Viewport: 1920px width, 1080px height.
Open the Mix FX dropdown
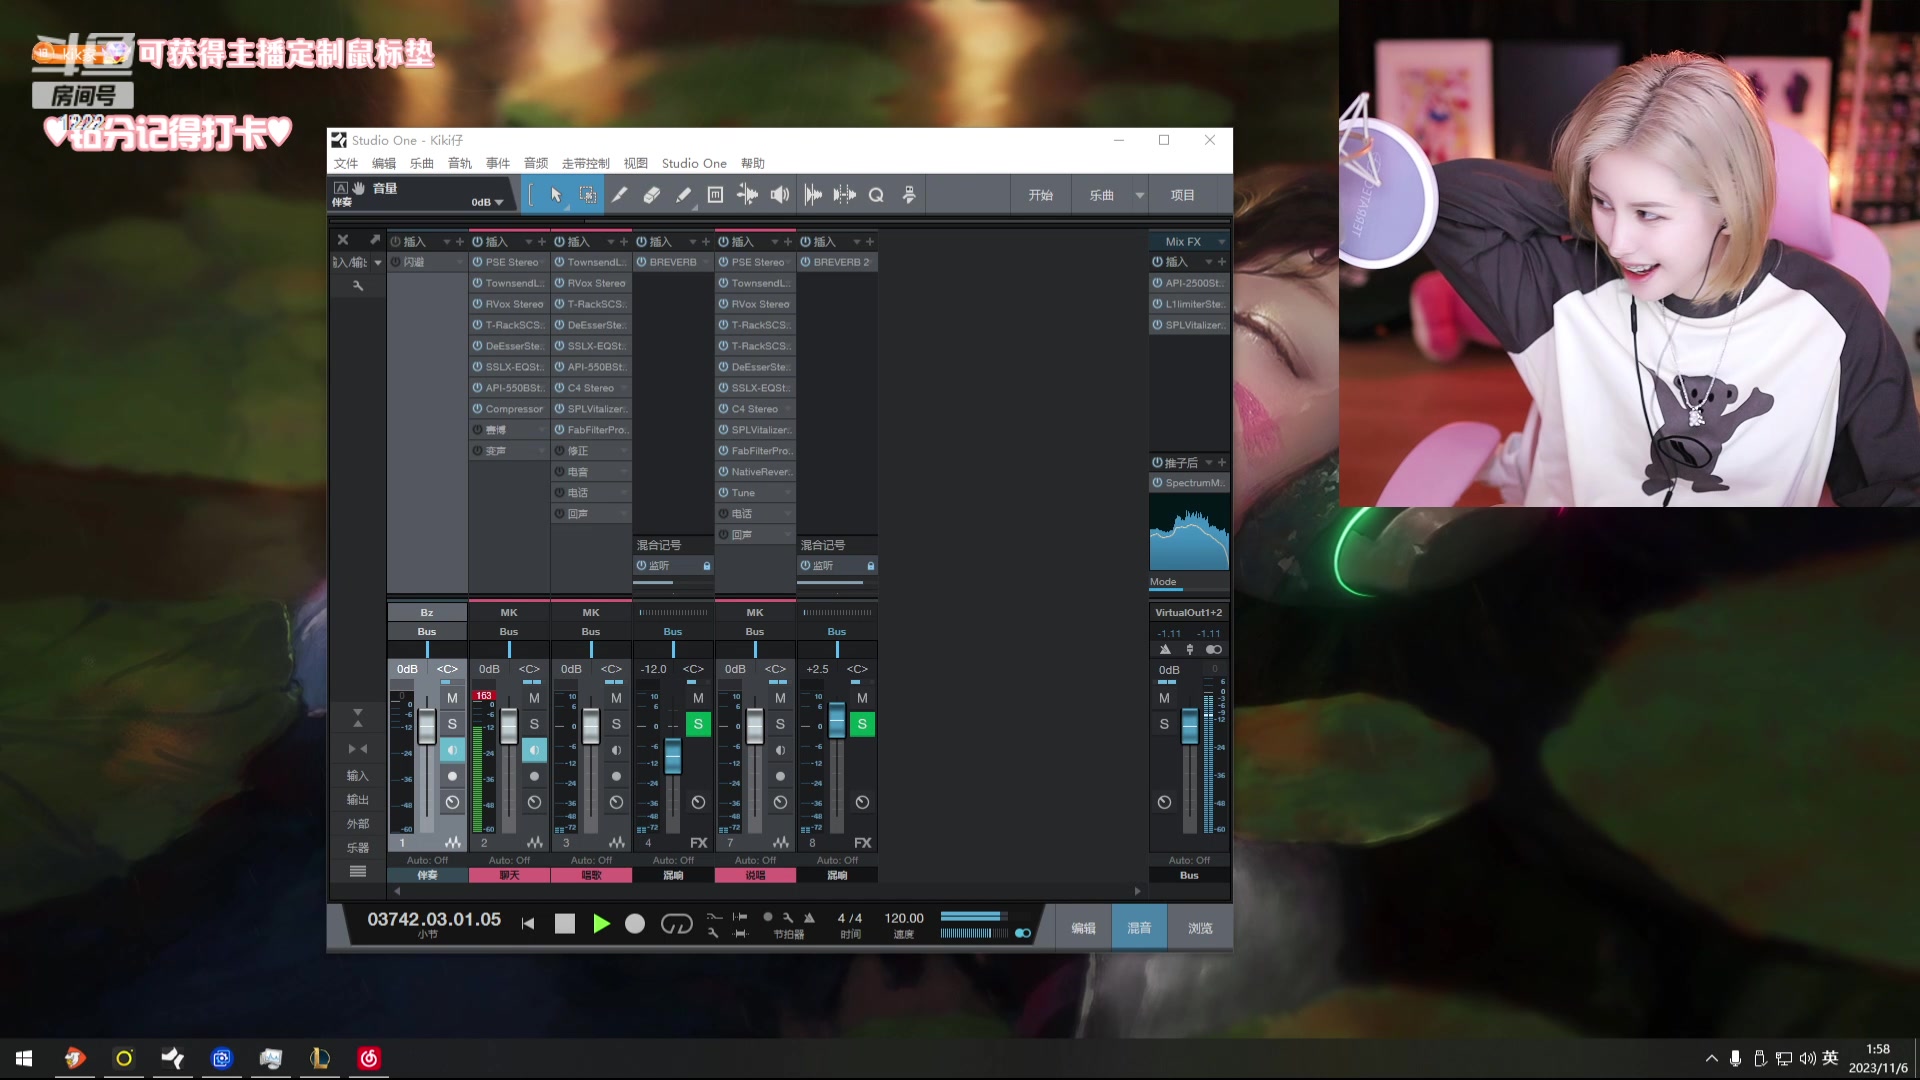click(x=1222, y=242)
